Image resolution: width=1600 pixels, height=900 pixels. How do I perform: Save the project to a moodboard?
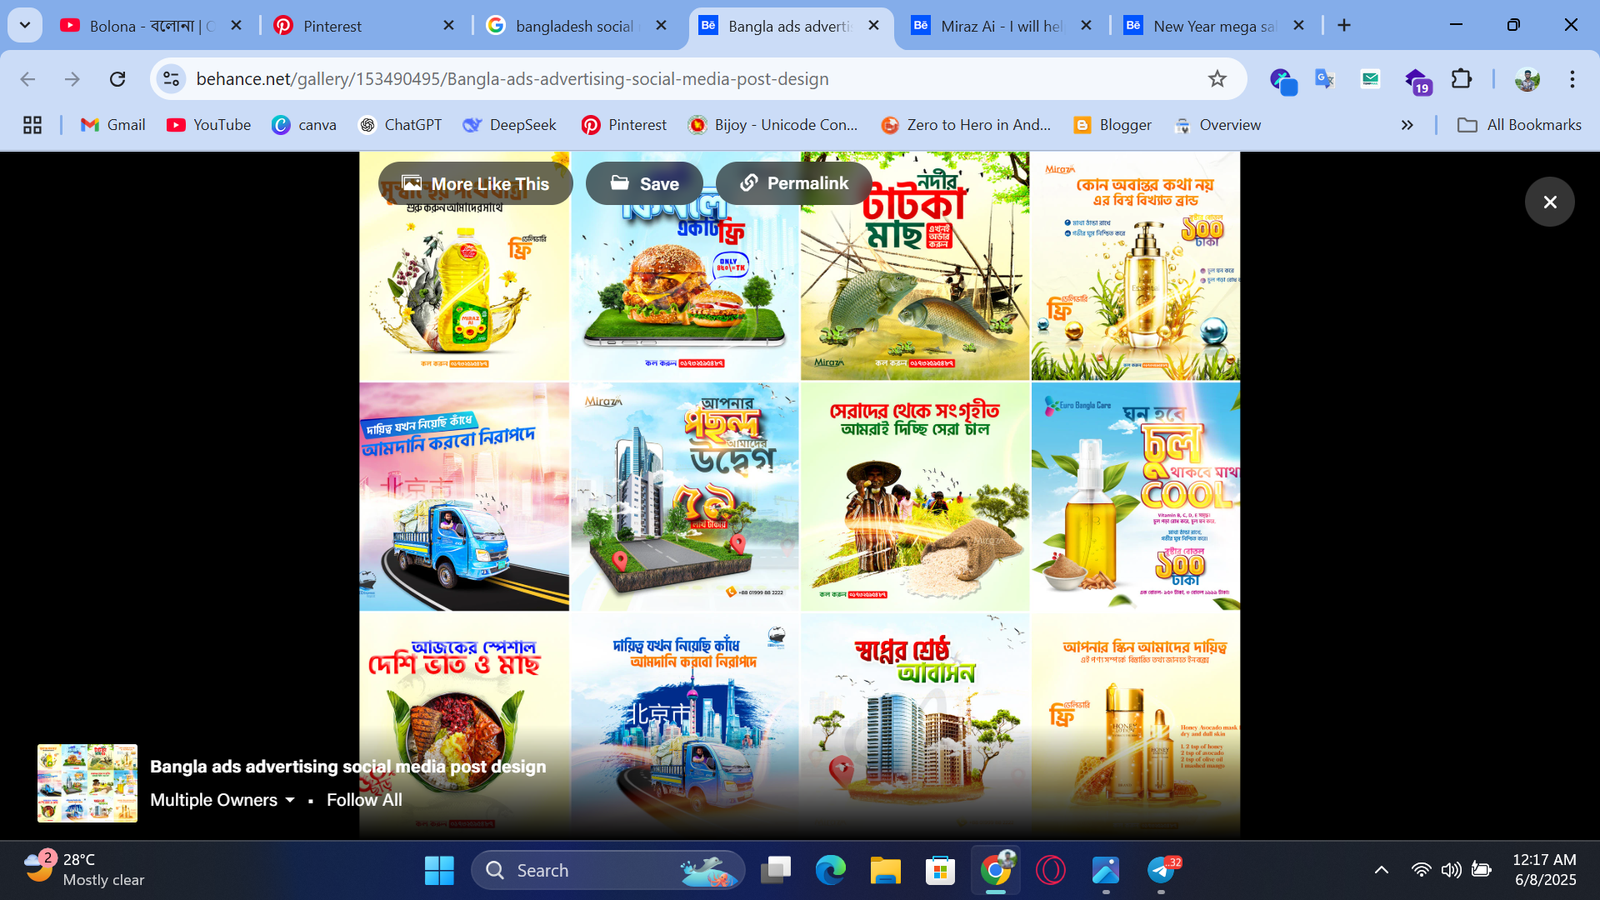(644, 184)
